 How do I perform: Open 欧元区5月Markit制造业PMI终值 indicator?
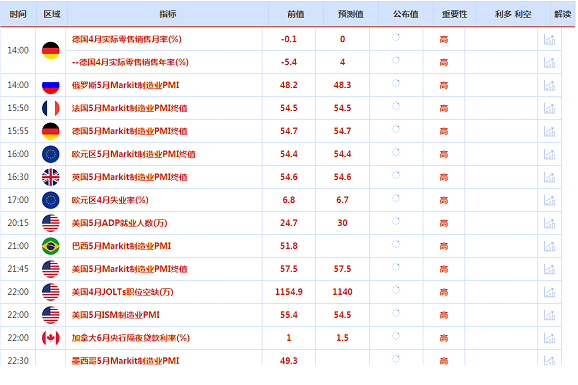tap(133, 154)
